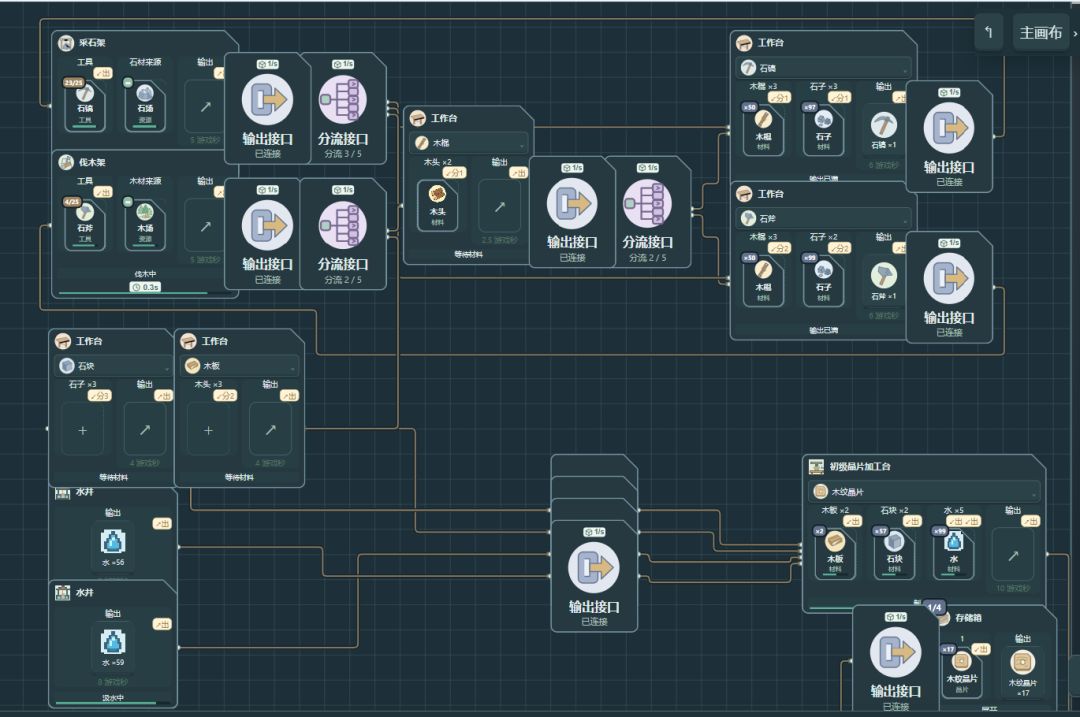Open the 石斧 recipe dropdown in the workbench

coord(825,218)
